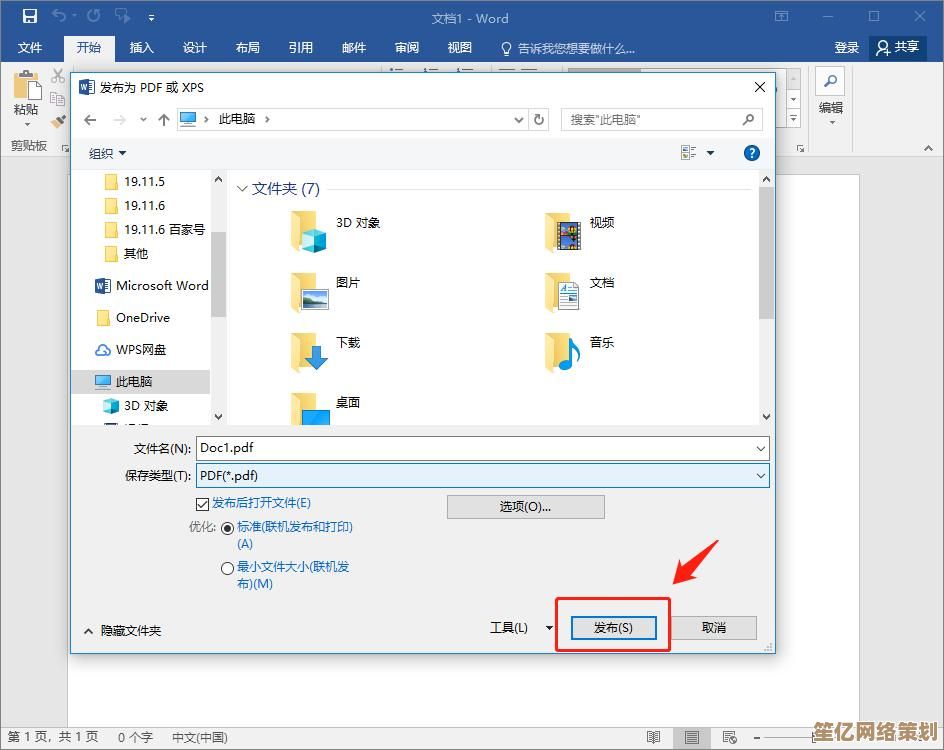Click the blue Help question mark icon
The width and height of the screenshot is (944, 750).
pyautogui.click(x=751, y=153)
